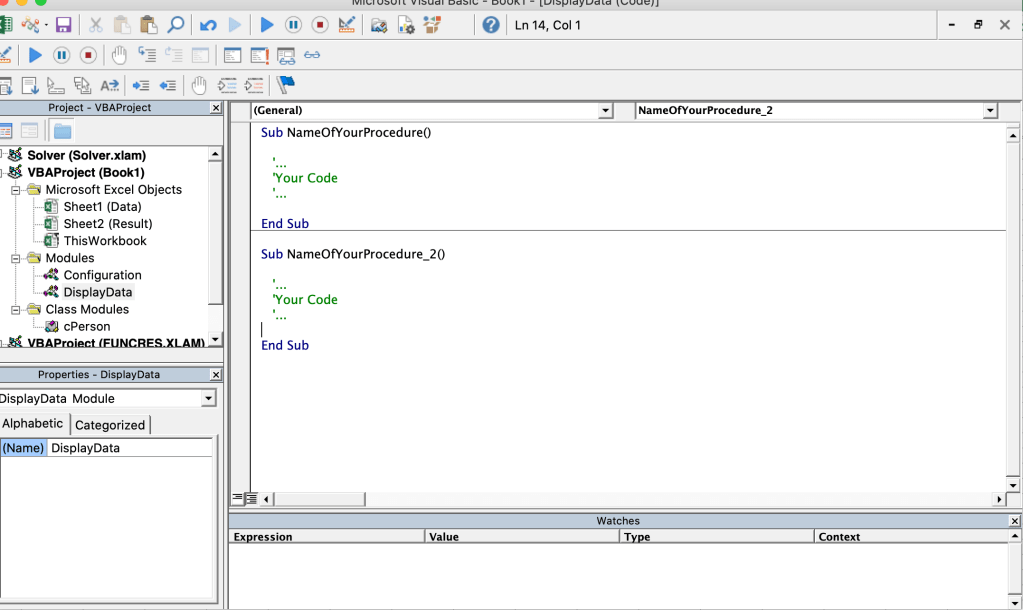This screenshot has width=1023, height=610.
Task: Toggle Design Mode in the top toolbar
Action: pos(346,25)
